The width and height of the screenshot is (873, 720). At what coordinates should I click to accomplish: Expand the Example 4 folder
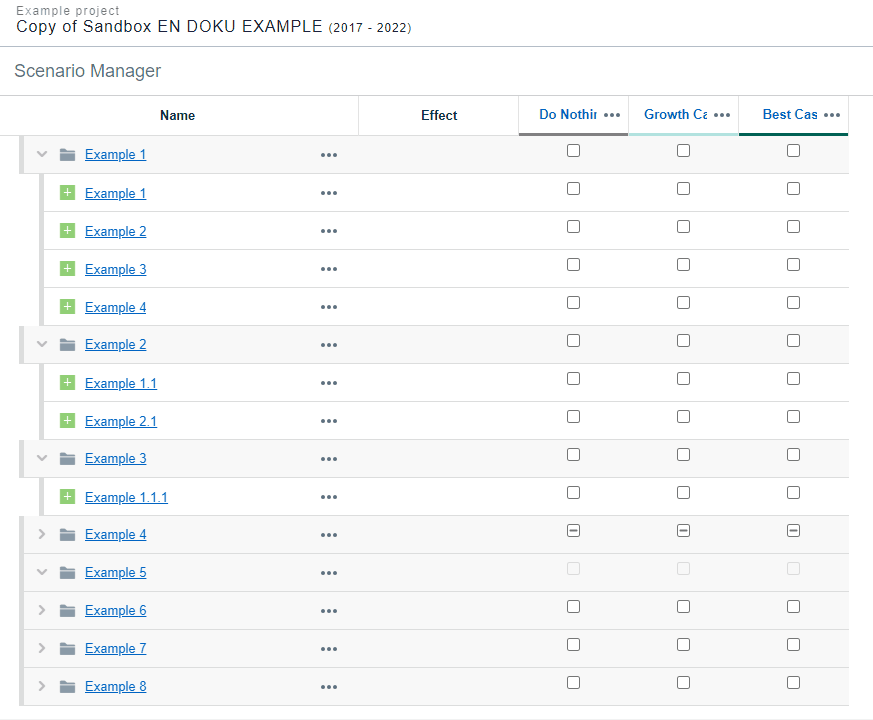[42, 535]
